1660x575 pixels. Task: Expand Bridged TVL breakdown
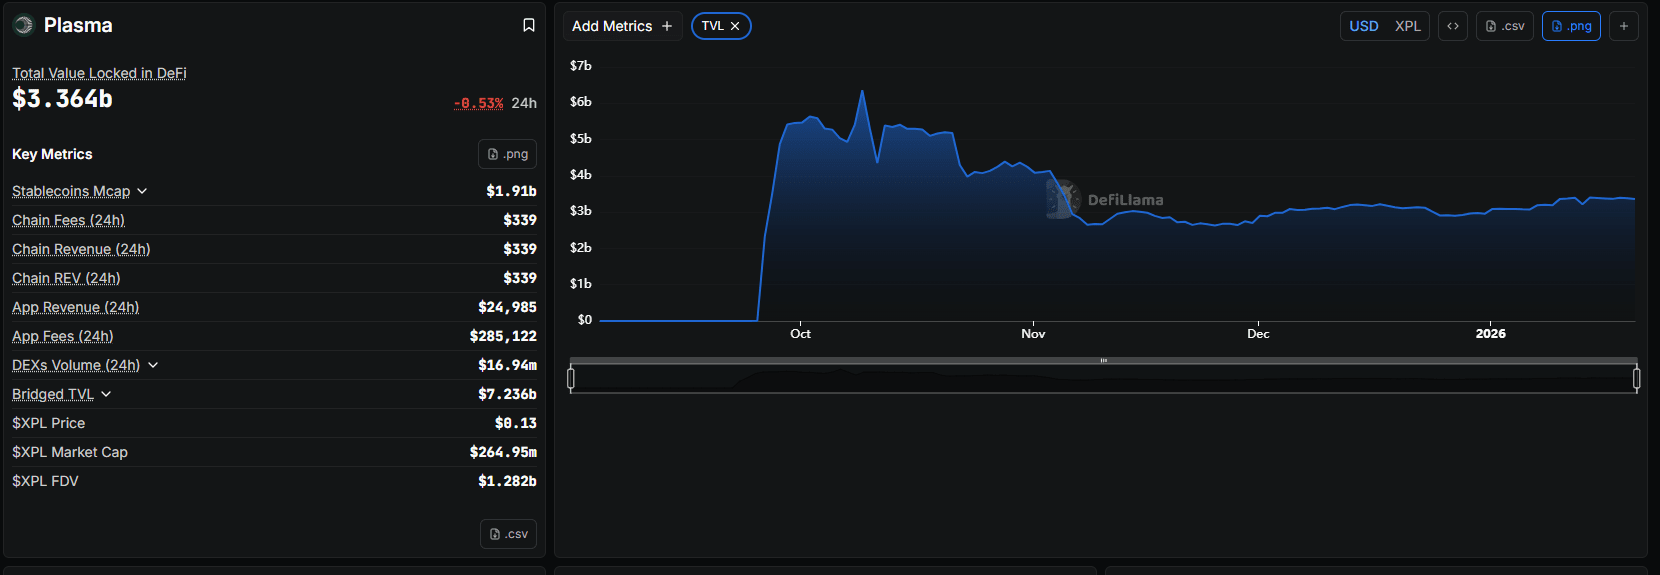106,394
